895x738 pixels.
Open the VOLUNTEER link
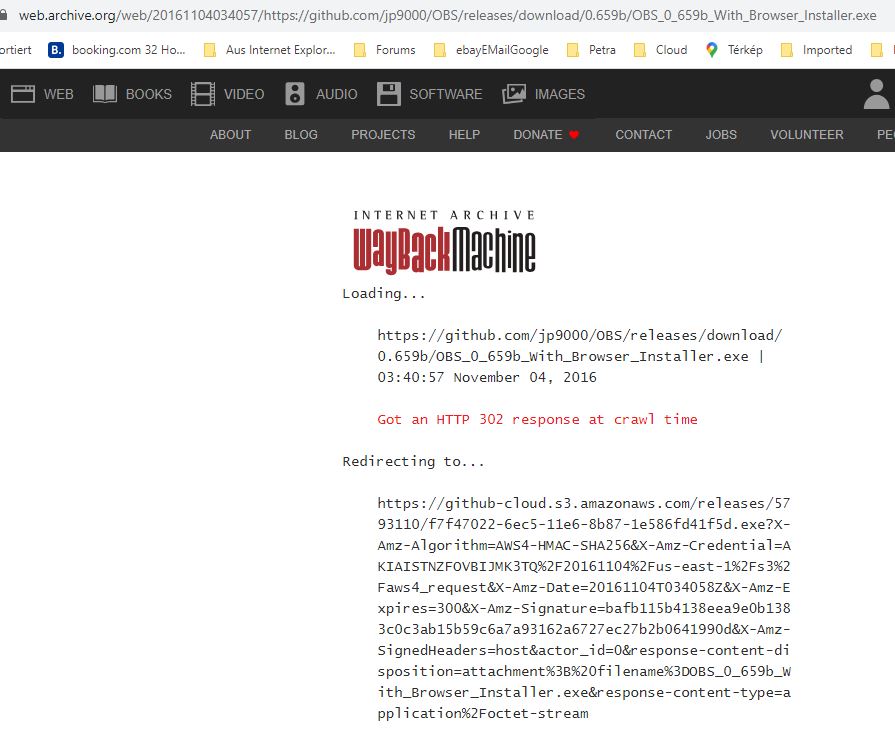(x=807, y=135)
